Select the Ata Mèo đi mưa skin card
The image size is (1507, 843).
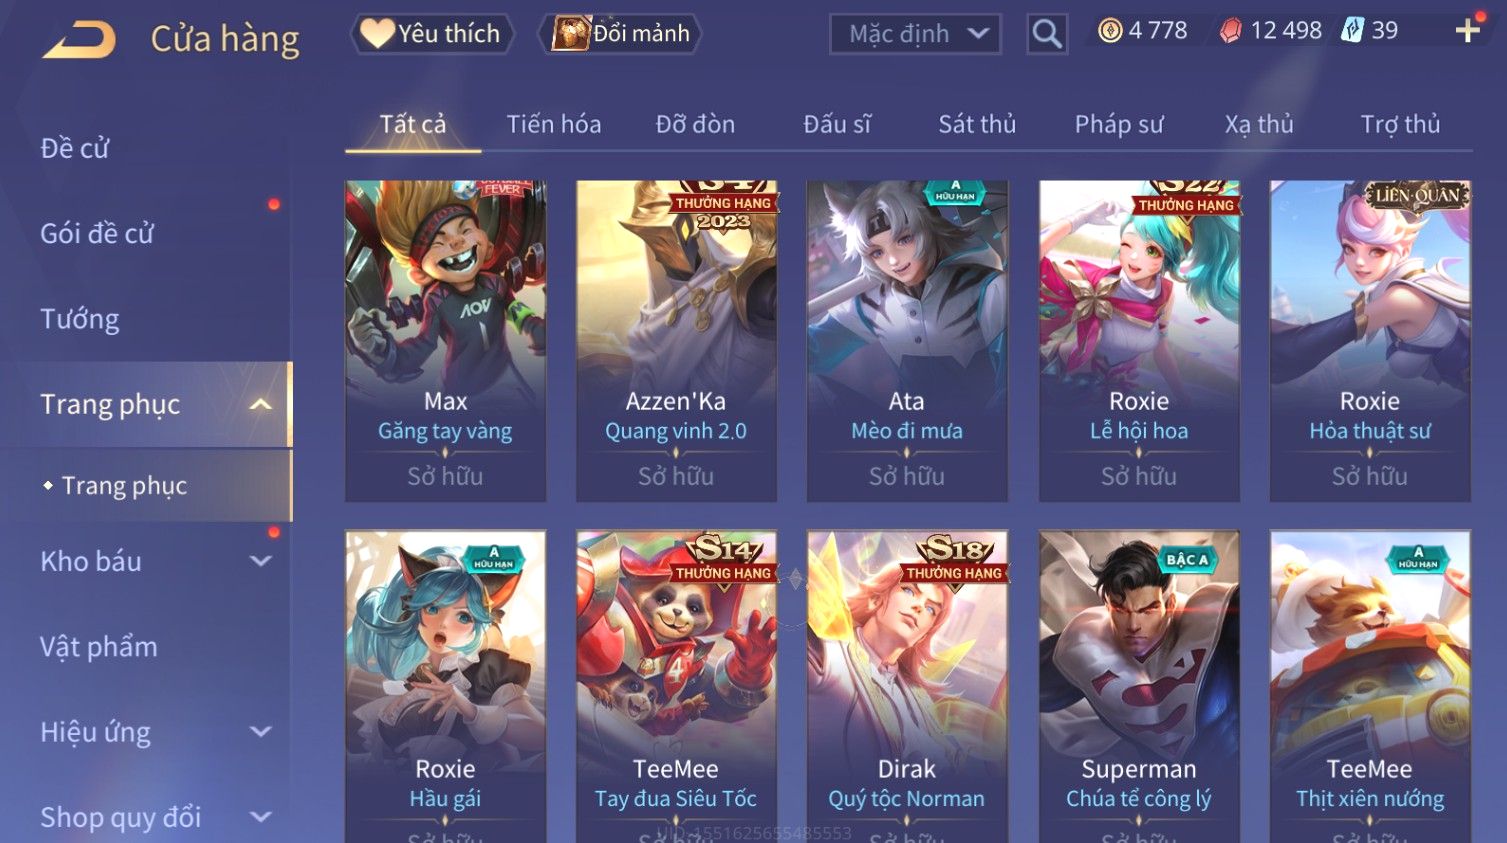[x=907, y=341]
